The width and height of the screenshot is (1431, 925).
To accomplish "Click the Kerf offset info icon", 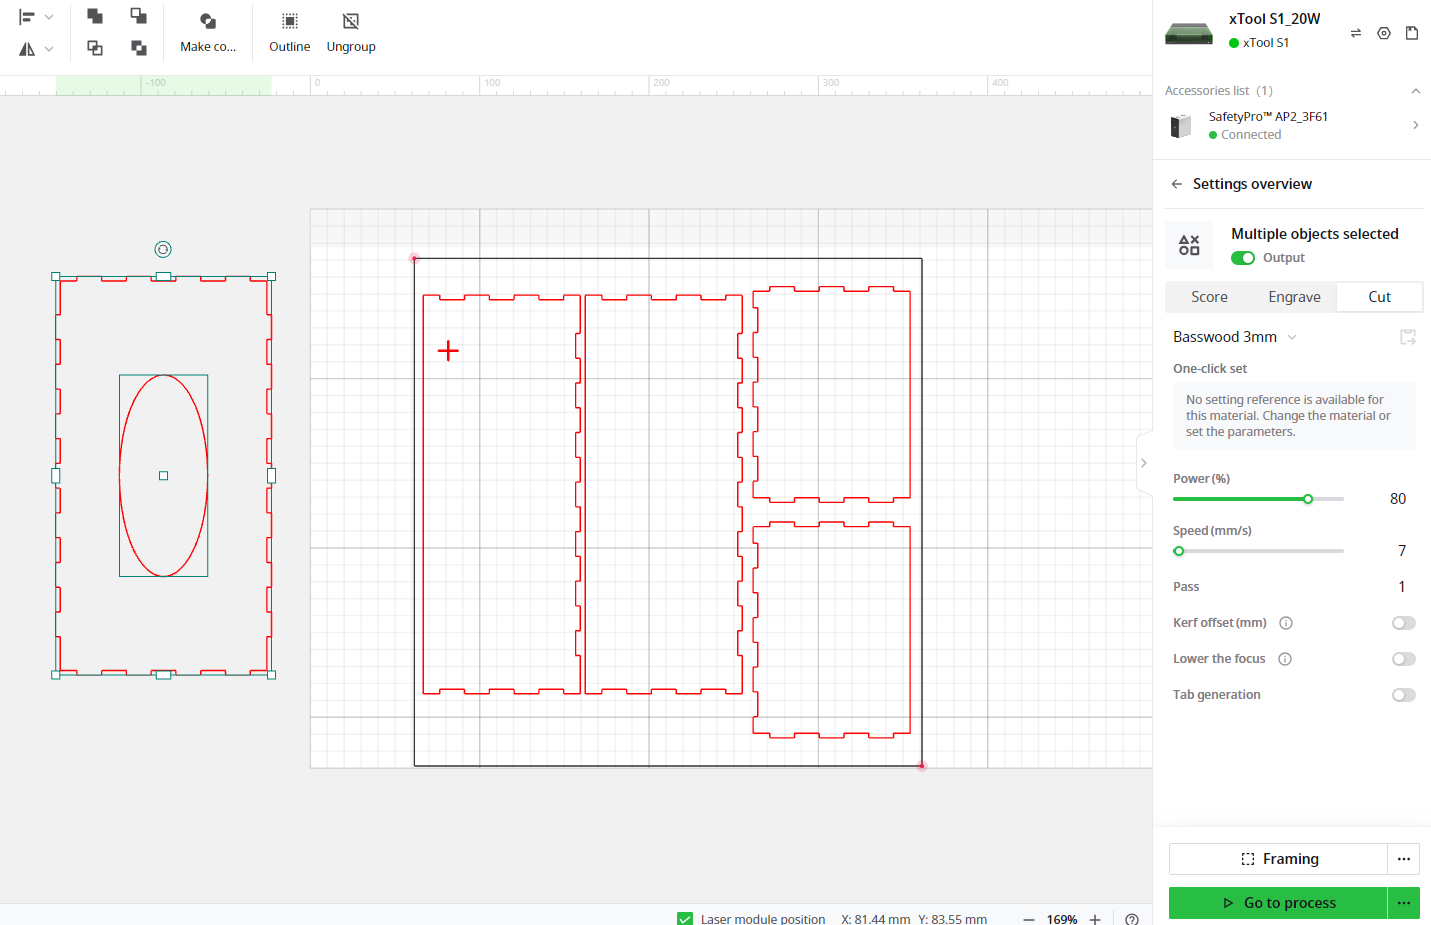I will point(1286,623).
